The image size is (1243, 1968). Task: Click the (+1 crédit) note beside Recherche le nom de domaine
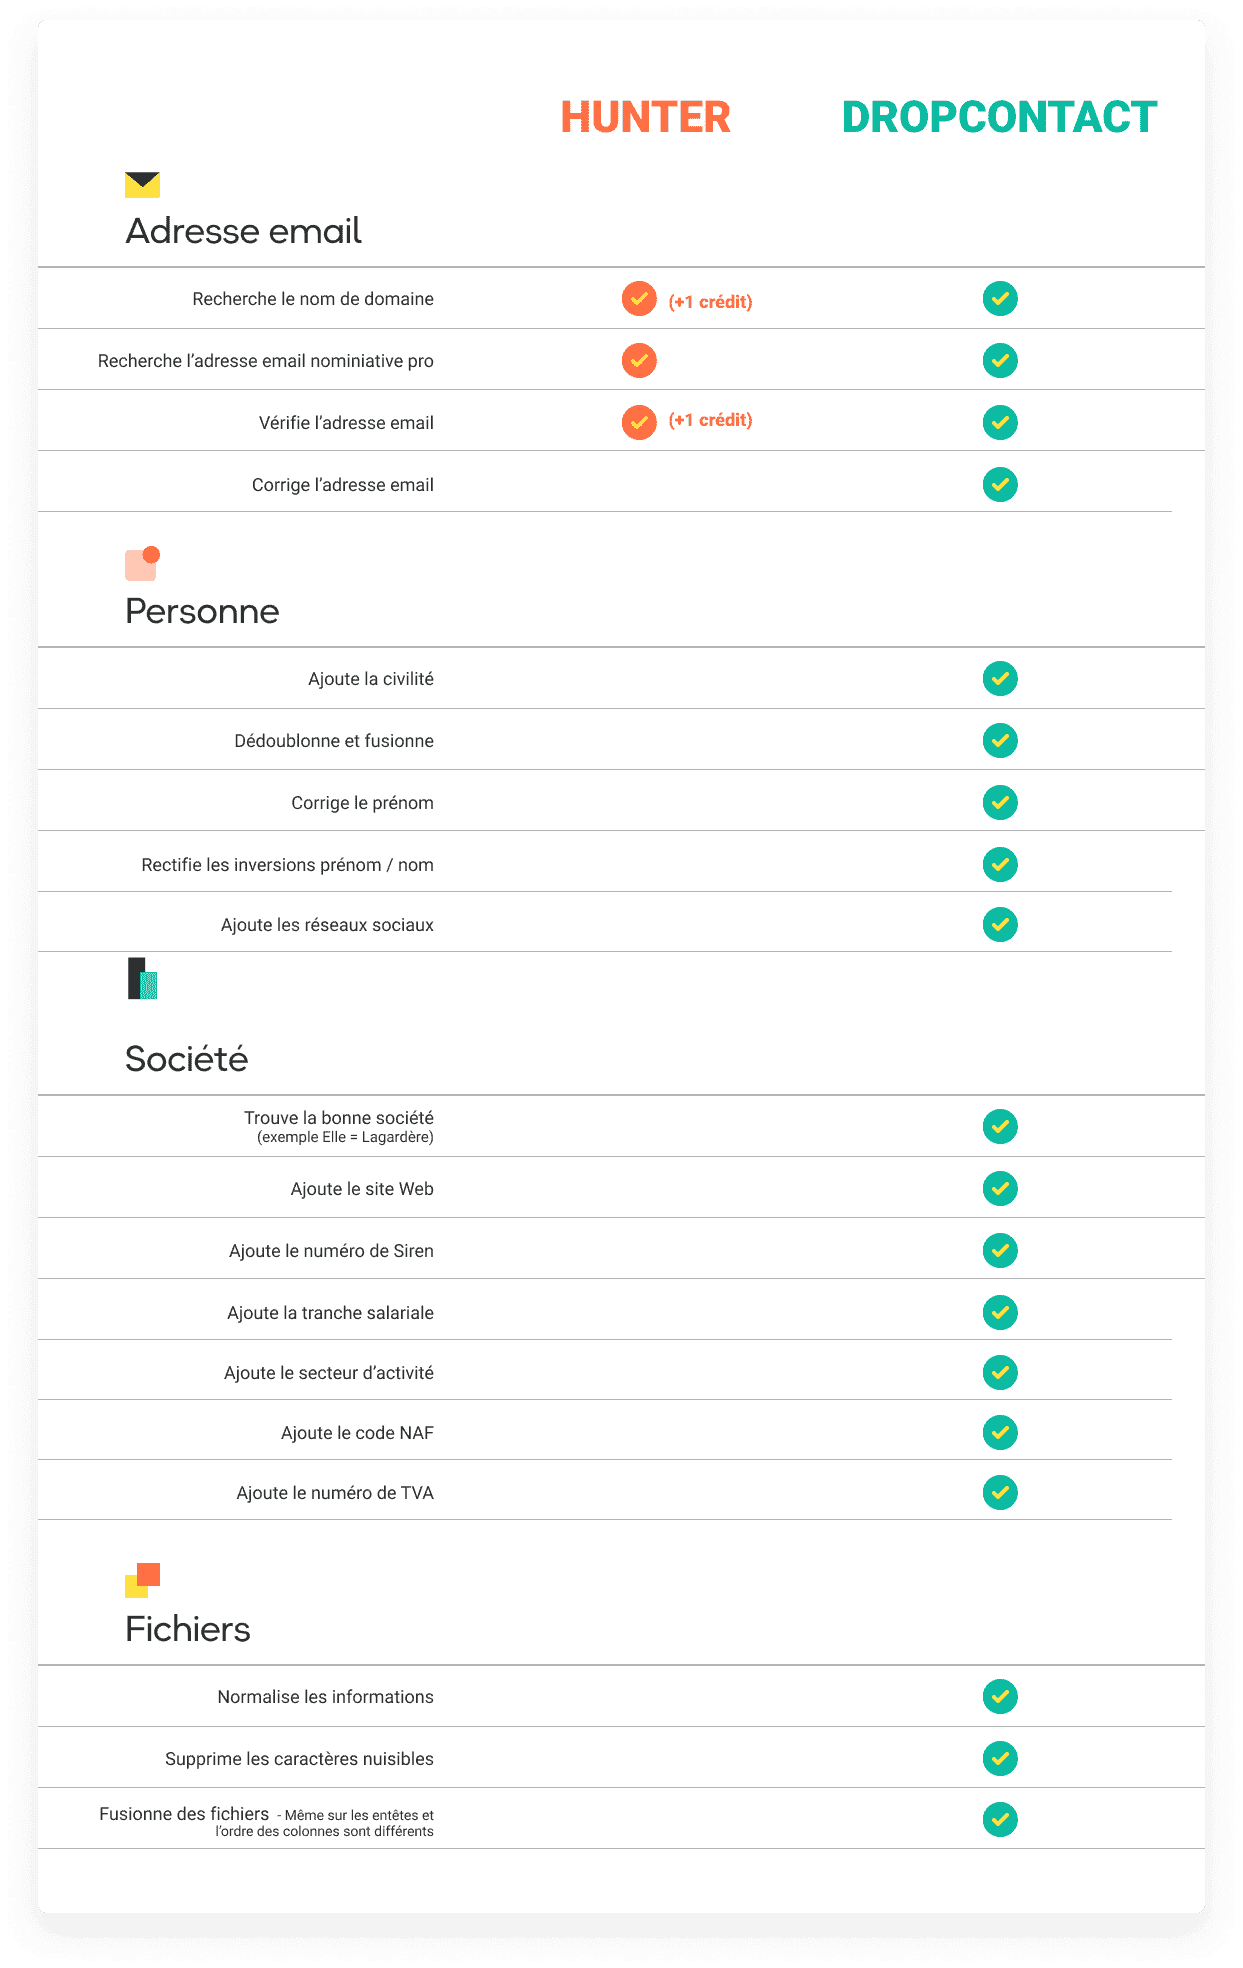coord(710,302)
